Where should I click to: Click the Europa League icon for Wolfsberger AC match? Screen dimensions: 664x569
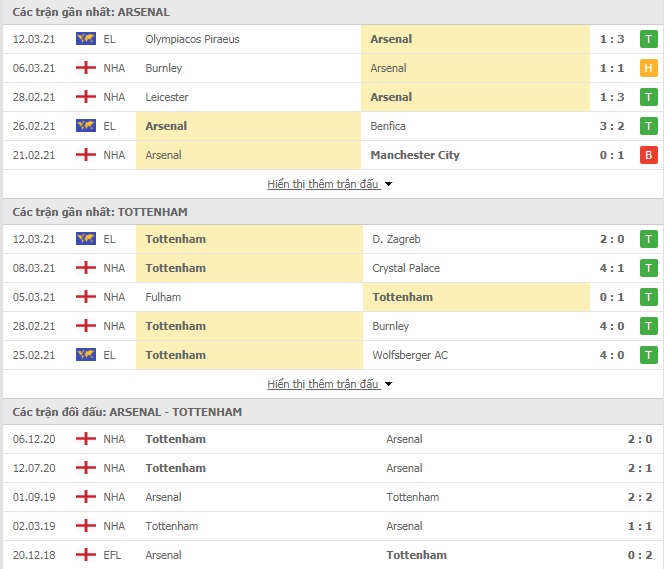pos(86,355)
